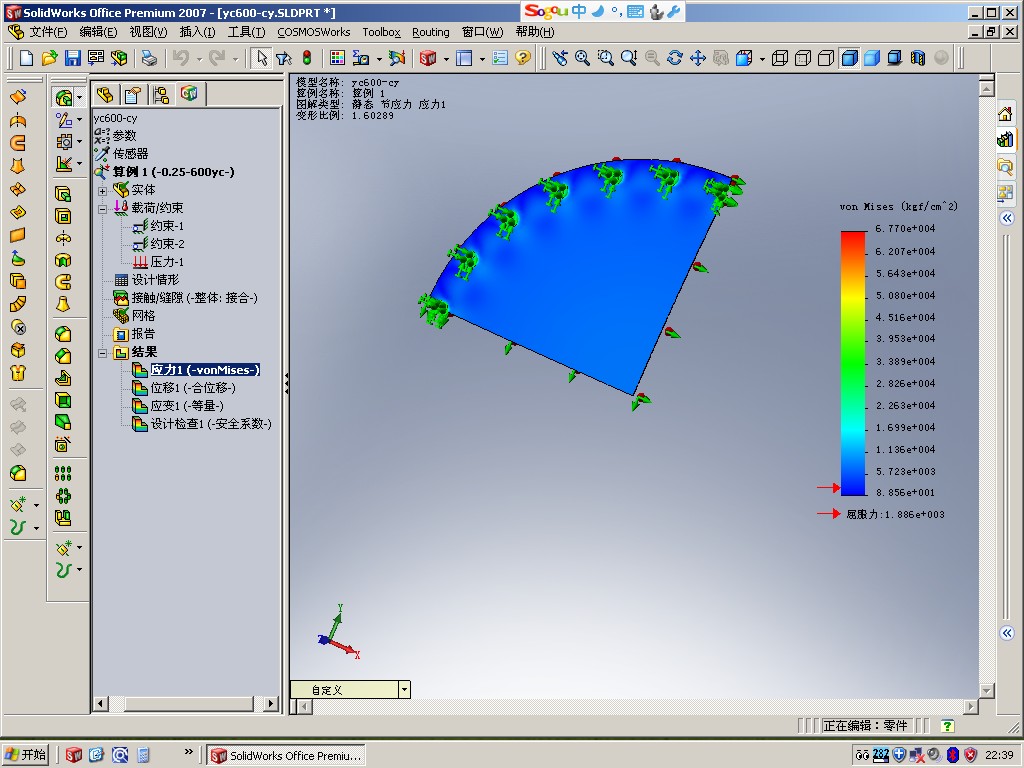Click the Zoom to Area icon

(606, 58)
